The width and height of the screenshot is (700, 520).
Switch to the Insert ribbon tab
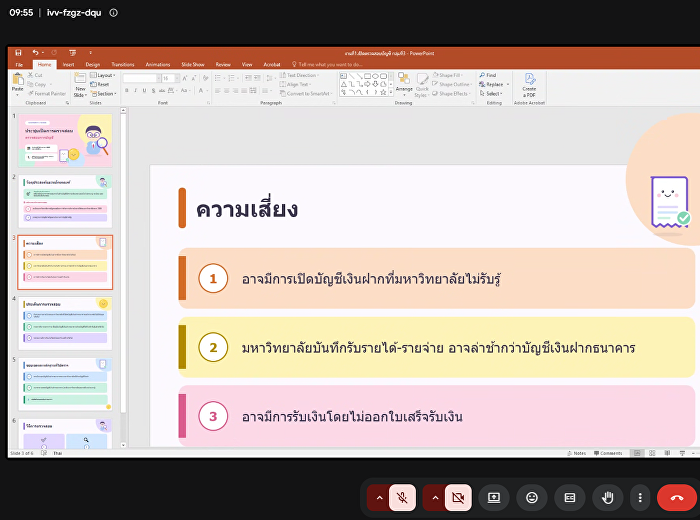pos(68,65)
